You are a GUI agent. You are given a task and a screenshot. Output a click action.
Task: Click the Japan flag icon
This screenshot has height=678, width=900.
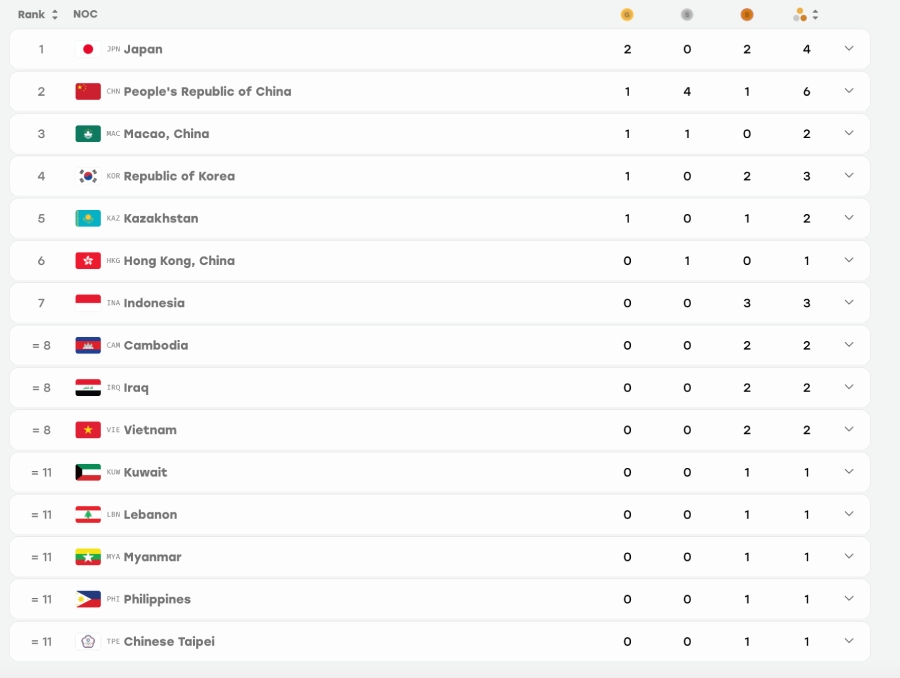tap(88, 49)
